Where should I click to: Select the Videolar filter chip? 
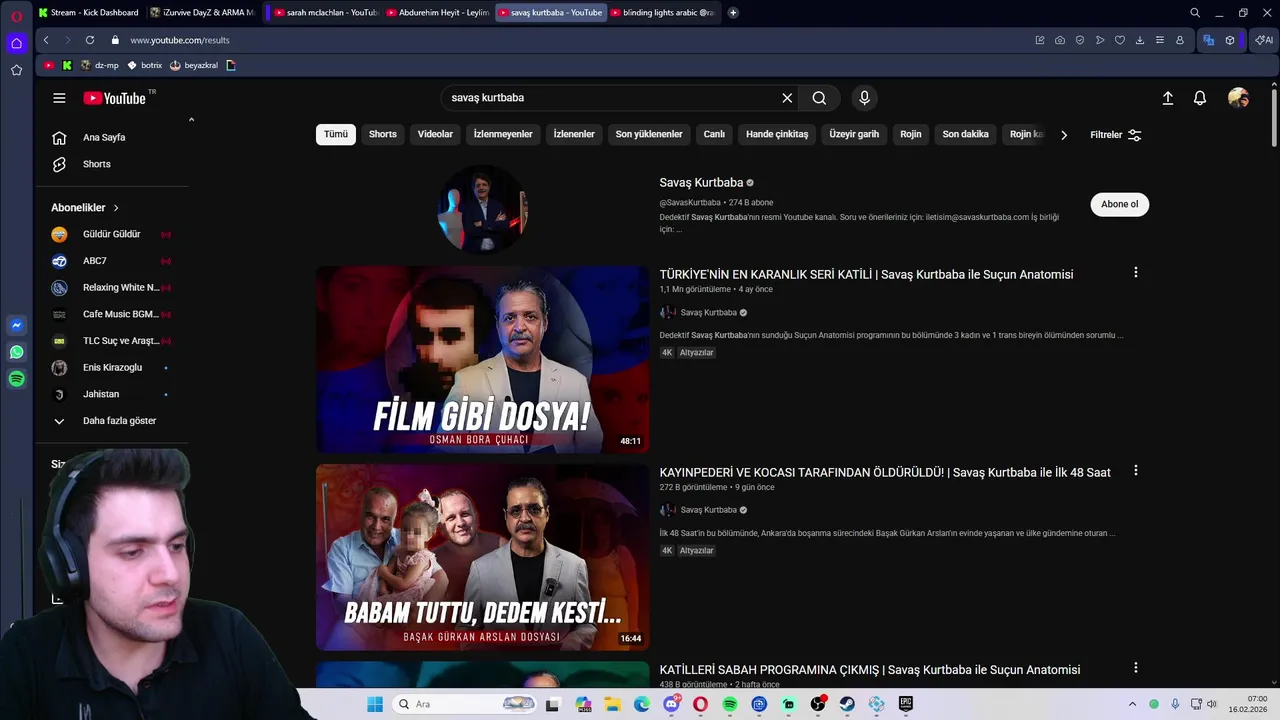435,134
